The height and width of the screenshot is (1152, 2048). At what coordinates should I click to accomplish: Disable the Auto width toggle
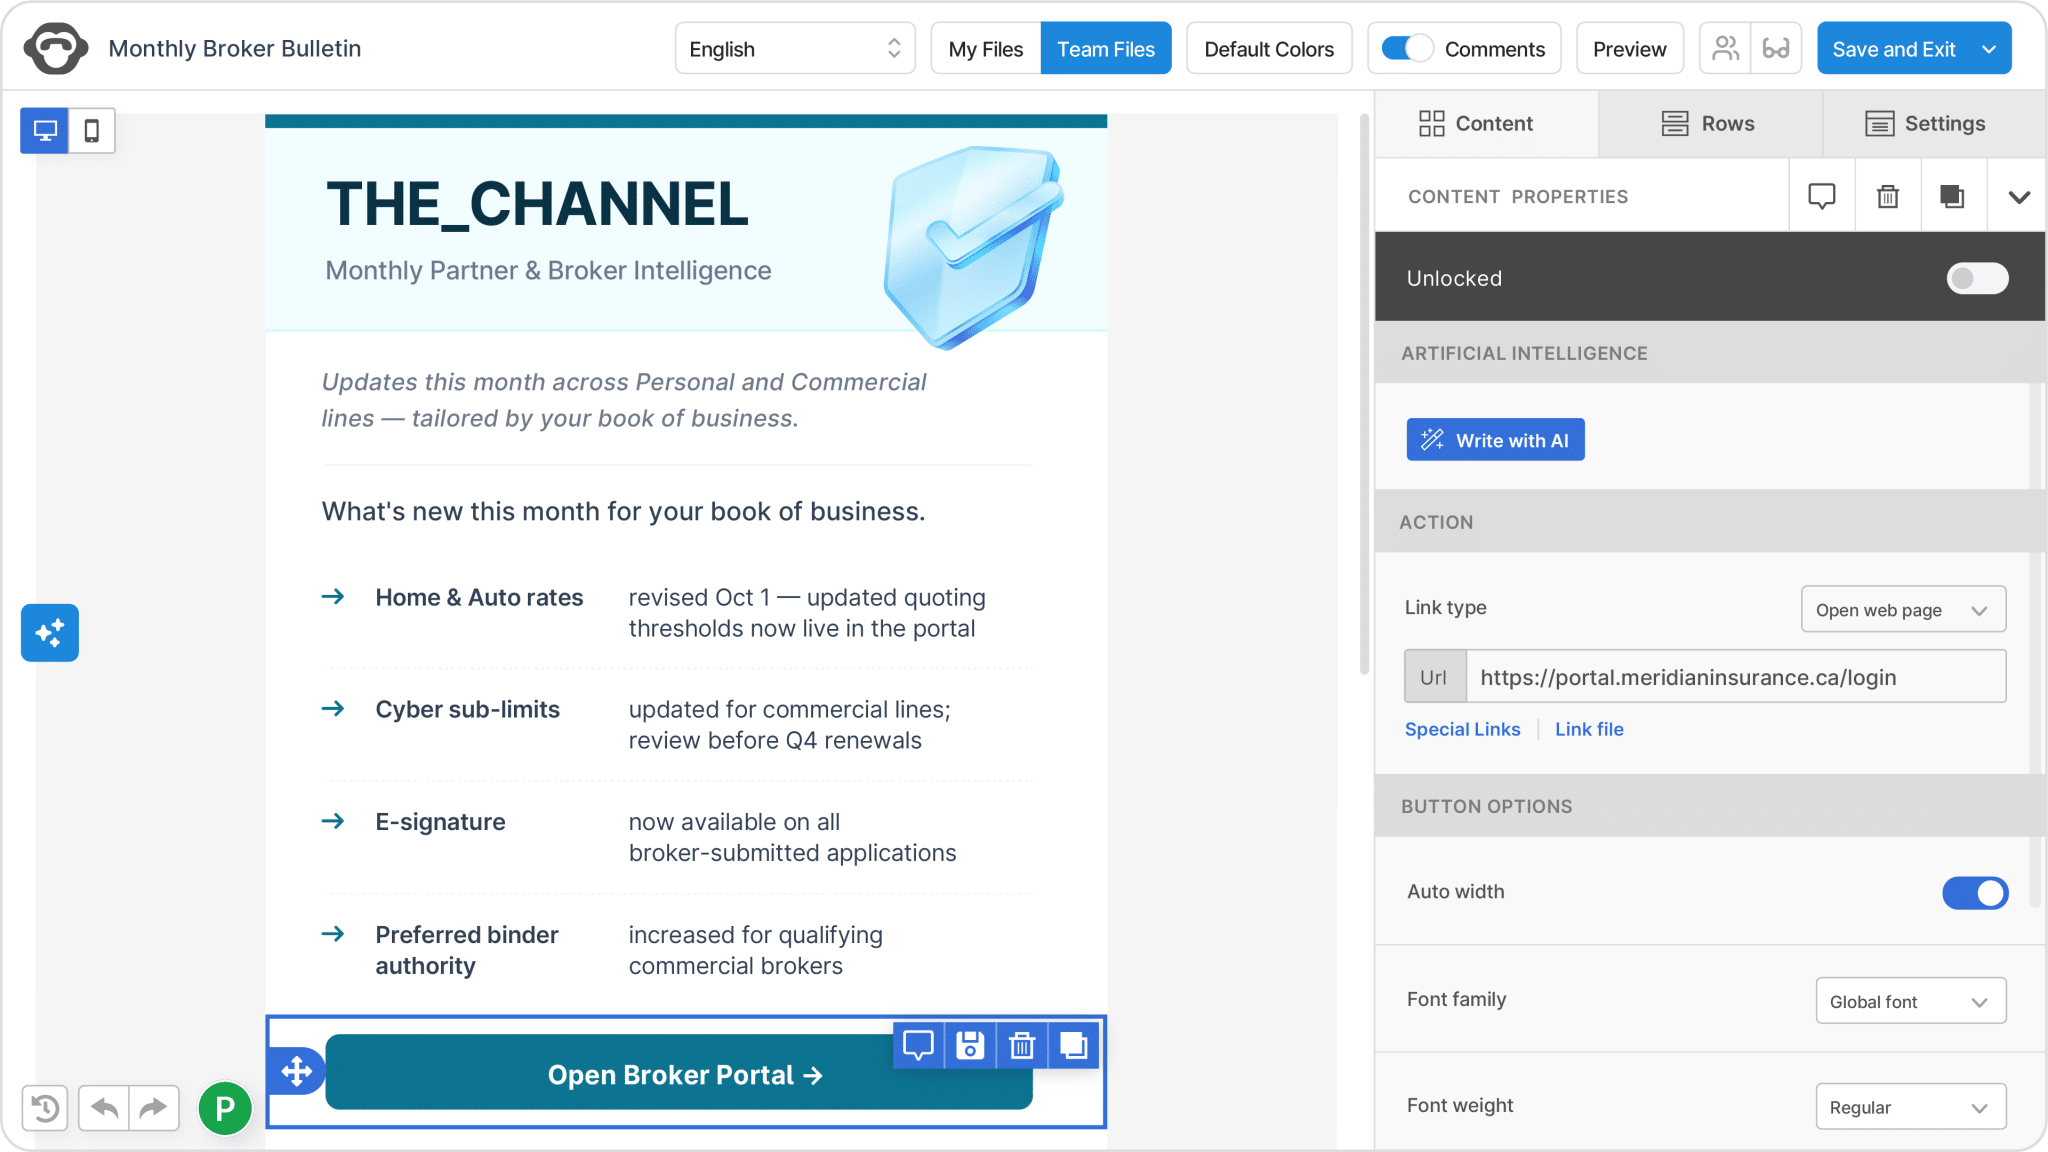1975,893
